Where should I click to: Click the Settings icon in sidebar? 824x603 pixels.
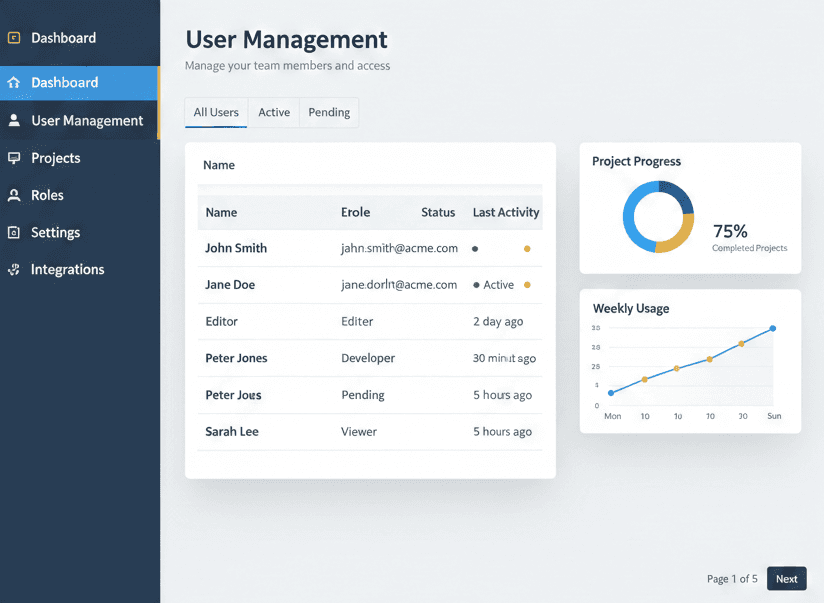click(x=14, y=233)
